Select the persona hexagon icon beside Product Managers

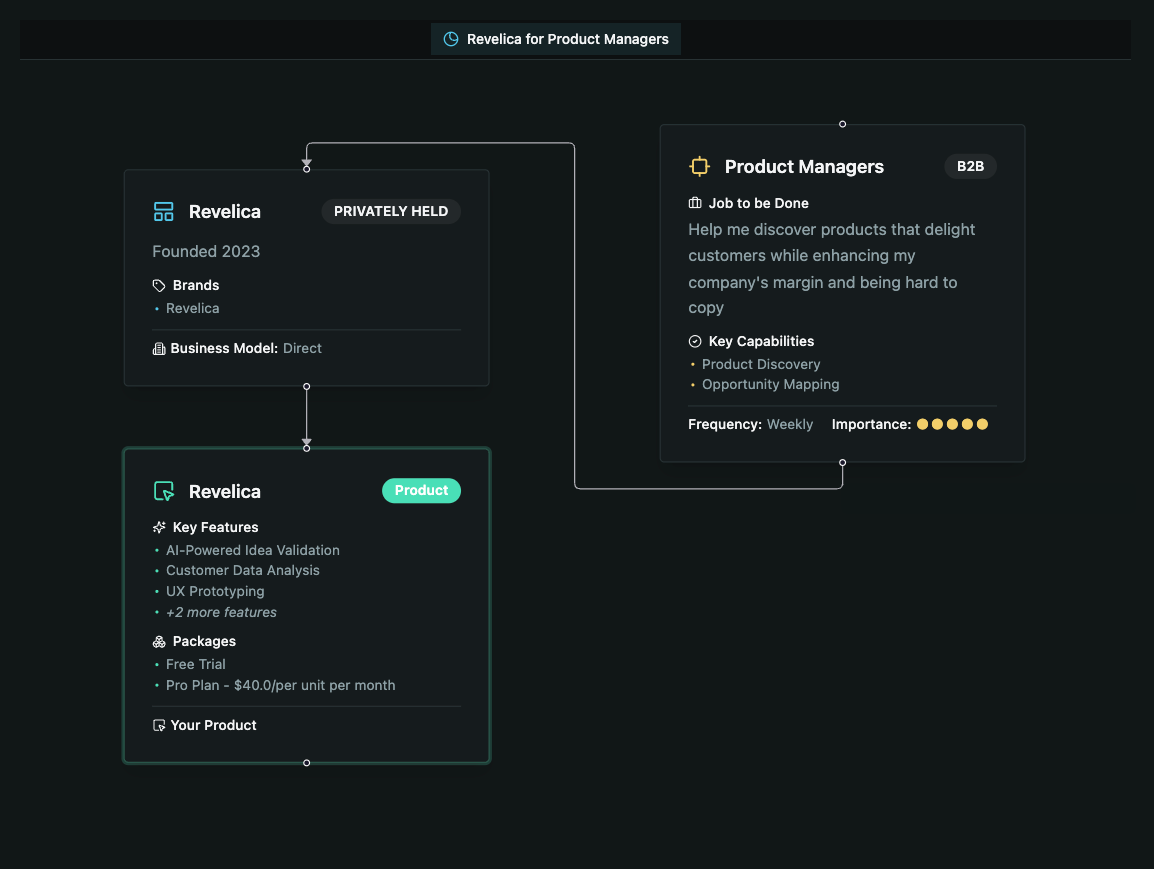point(699,167)
